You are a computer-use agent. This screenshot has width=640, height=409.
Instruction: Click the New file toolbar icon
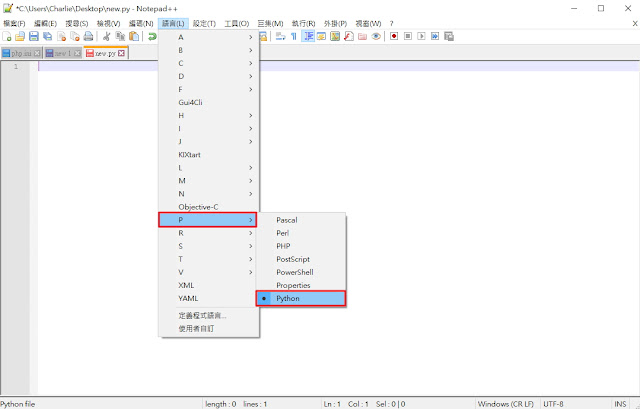pos(7,36)
